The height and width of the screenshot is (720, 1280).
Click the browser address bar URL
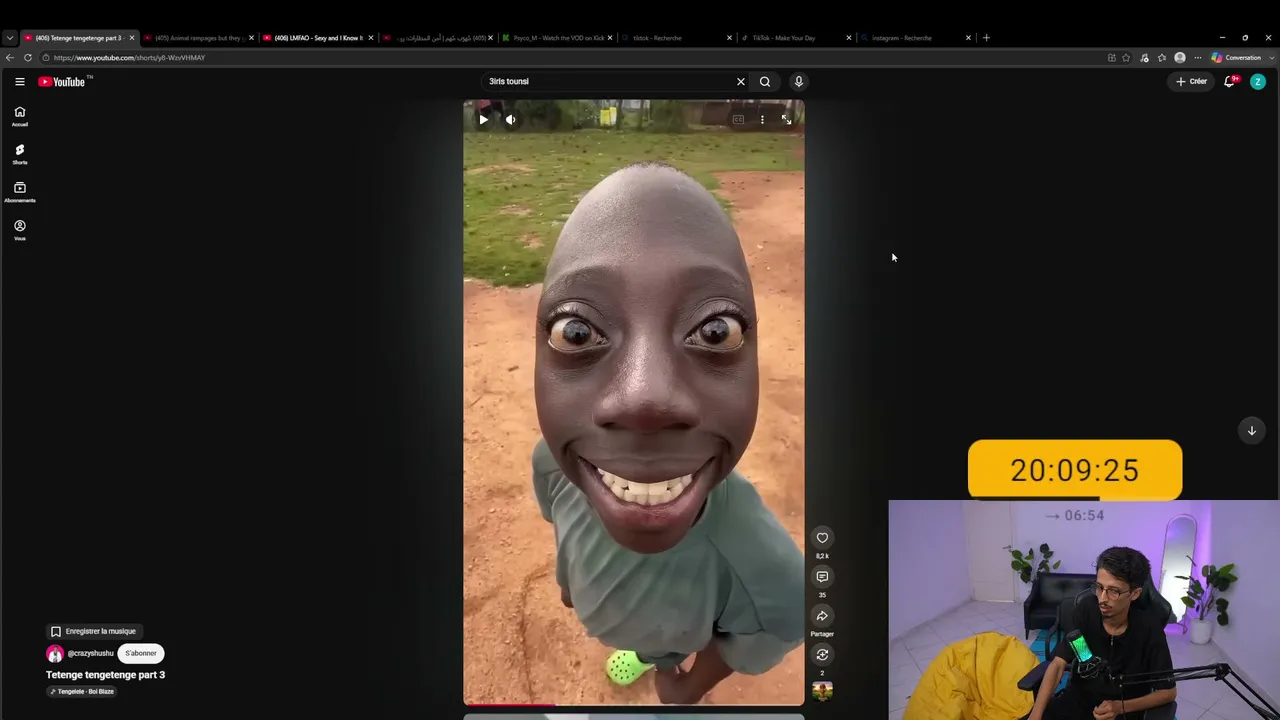tap(129, 58)
